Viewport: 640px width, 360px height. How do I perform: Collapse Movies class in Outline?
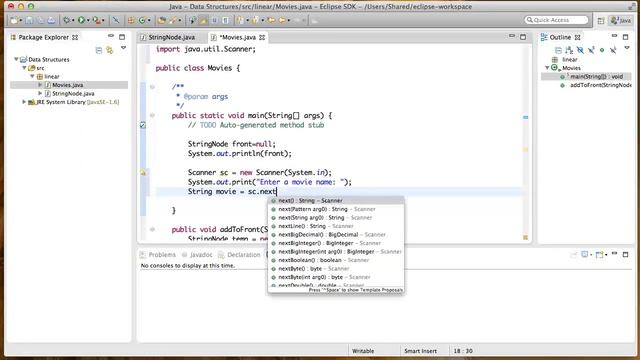[x=547, y=68]
